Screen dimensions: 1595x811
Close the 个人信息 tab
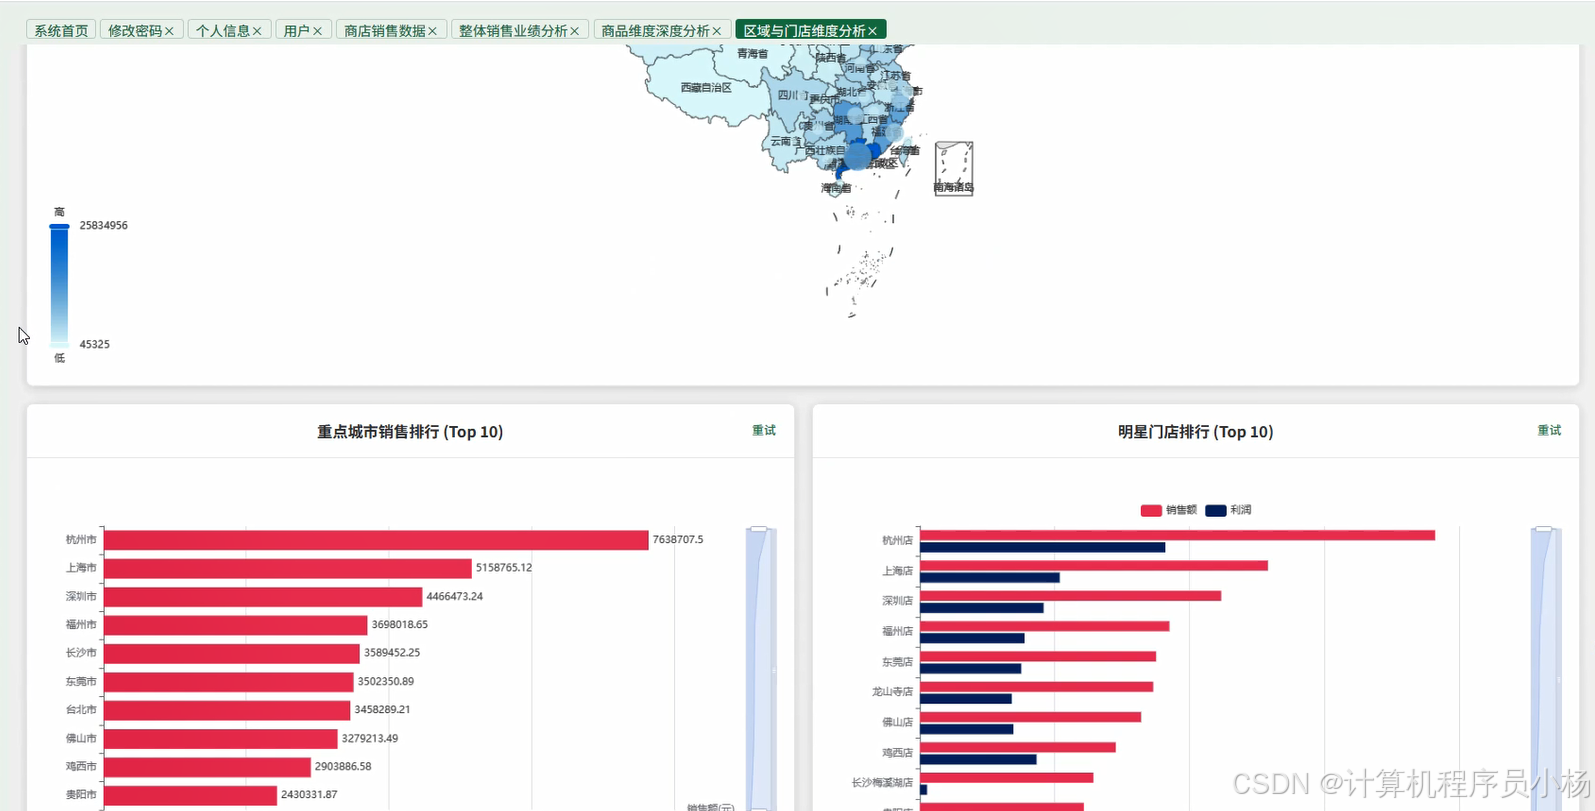pyautogui.click(x=257, y=31)
